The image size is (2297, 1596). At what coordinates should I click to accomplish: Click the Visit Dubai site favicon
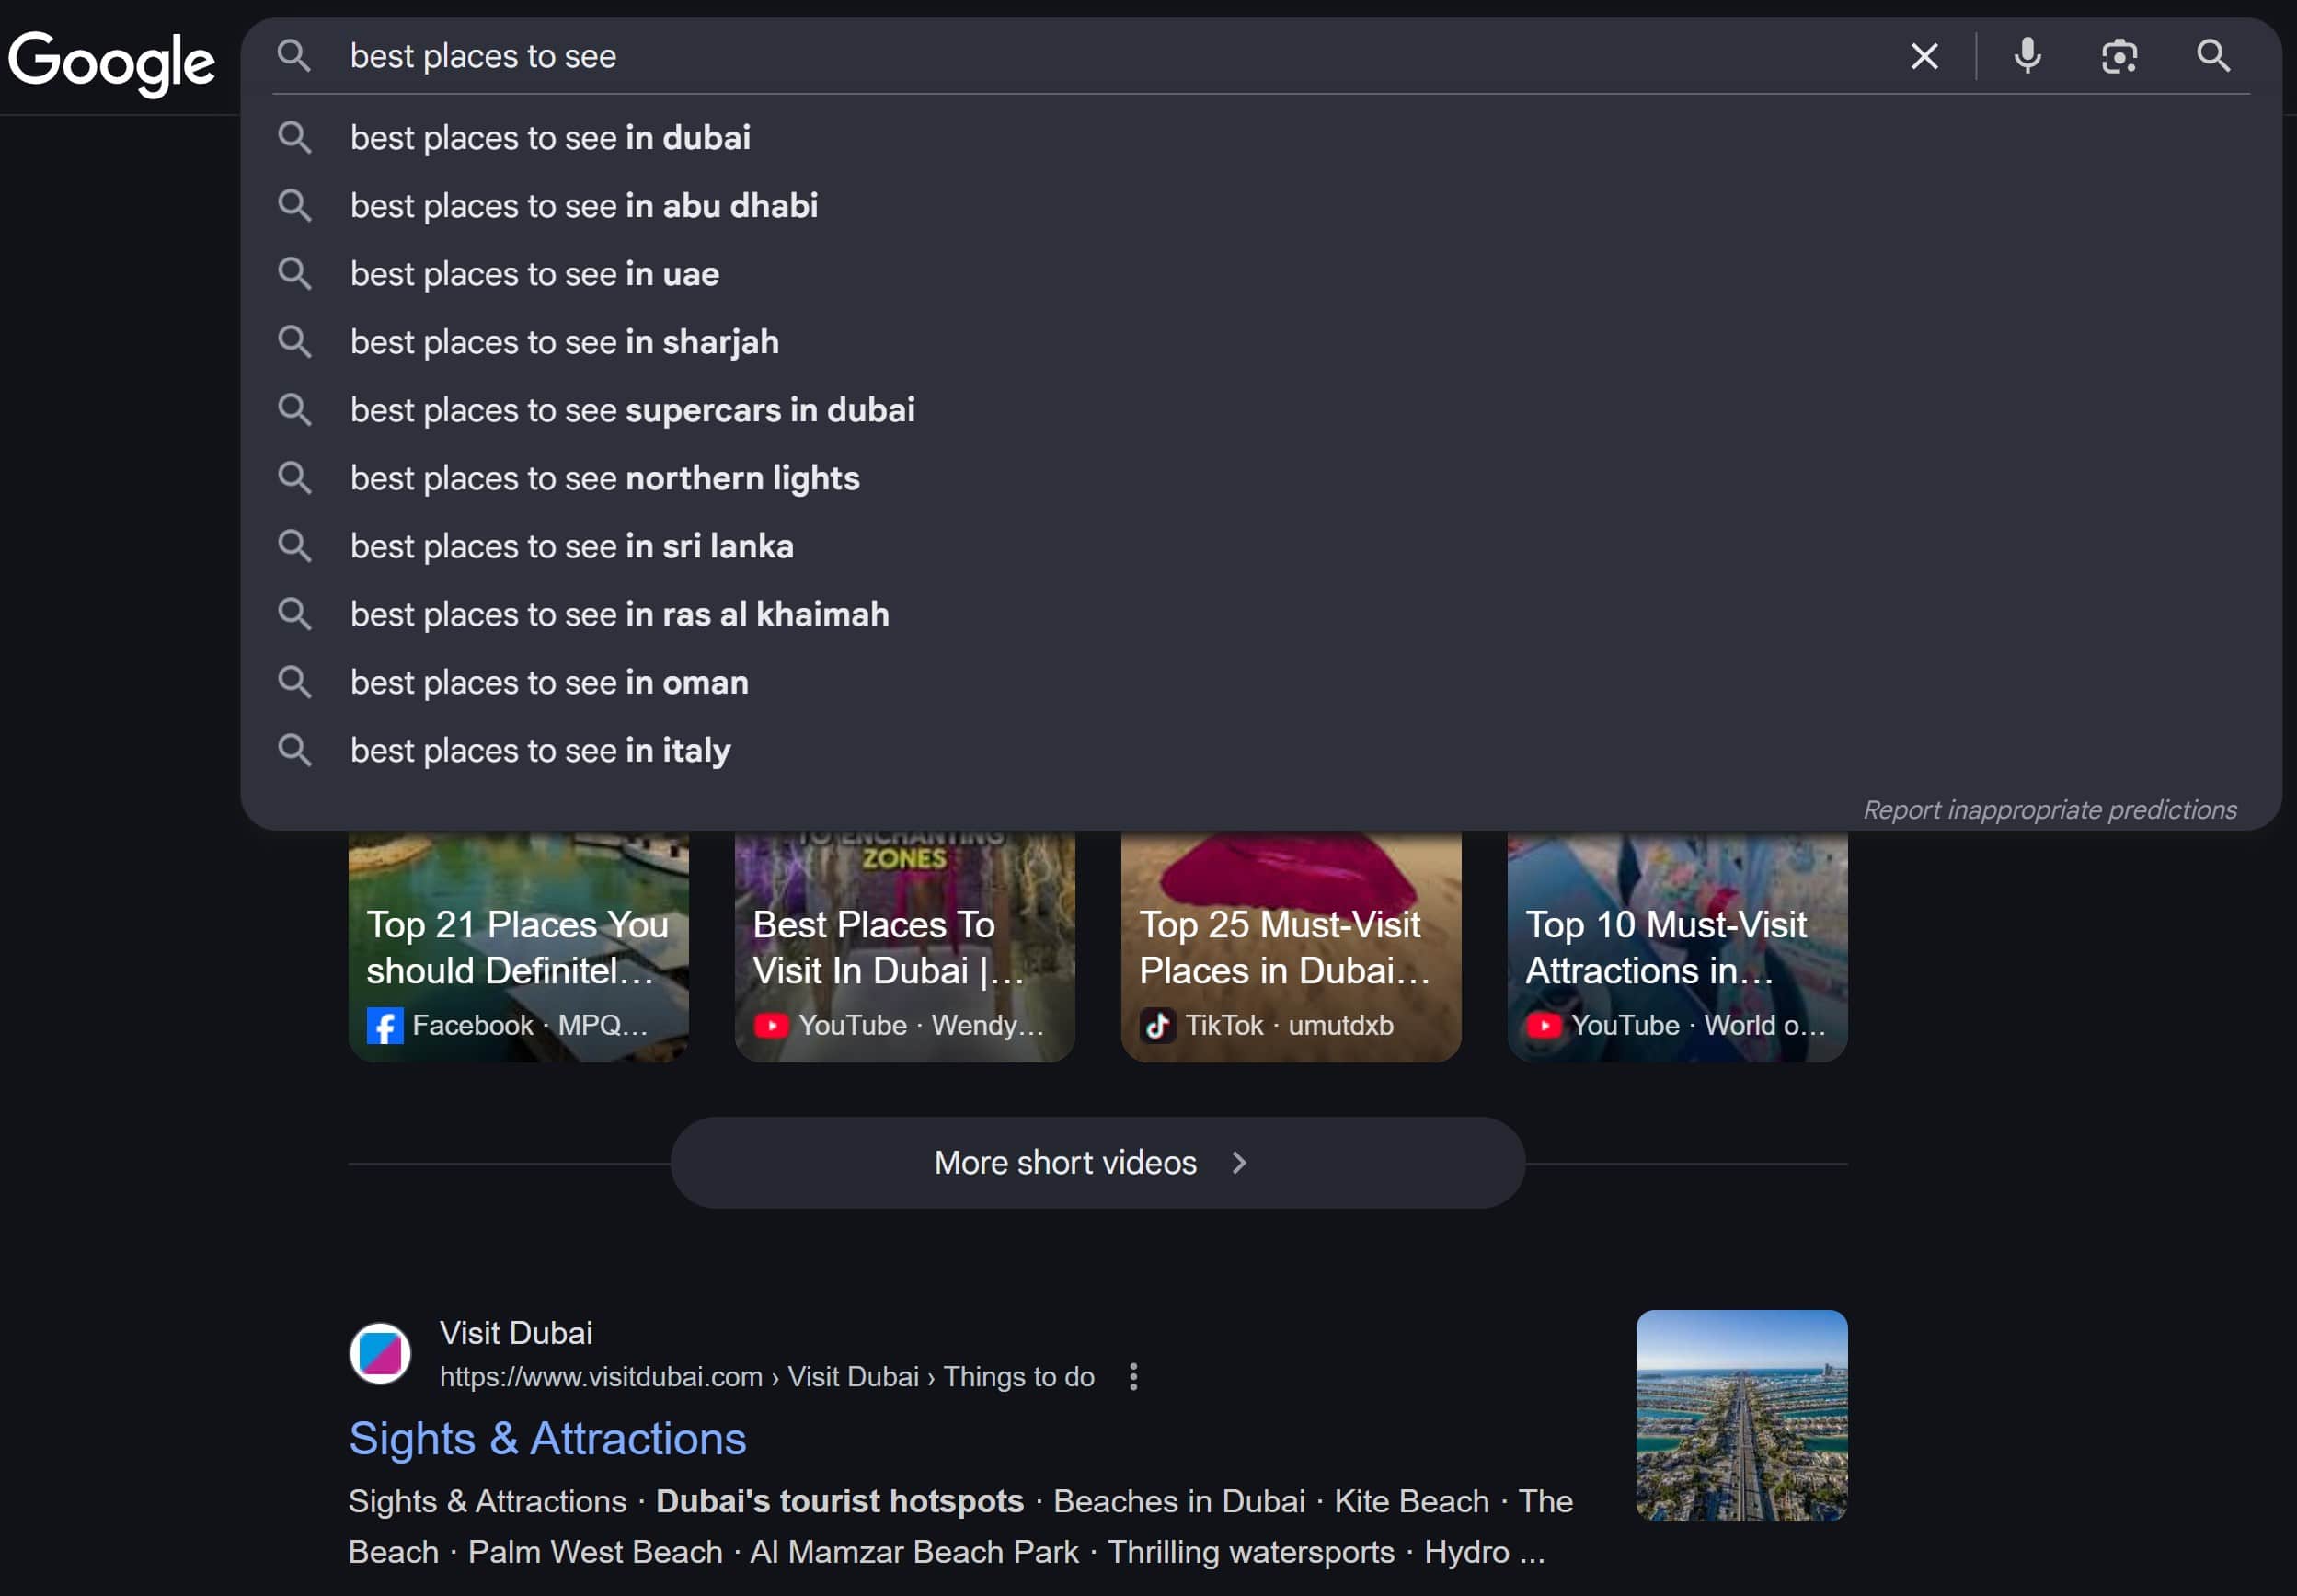tap(380, 1353)
